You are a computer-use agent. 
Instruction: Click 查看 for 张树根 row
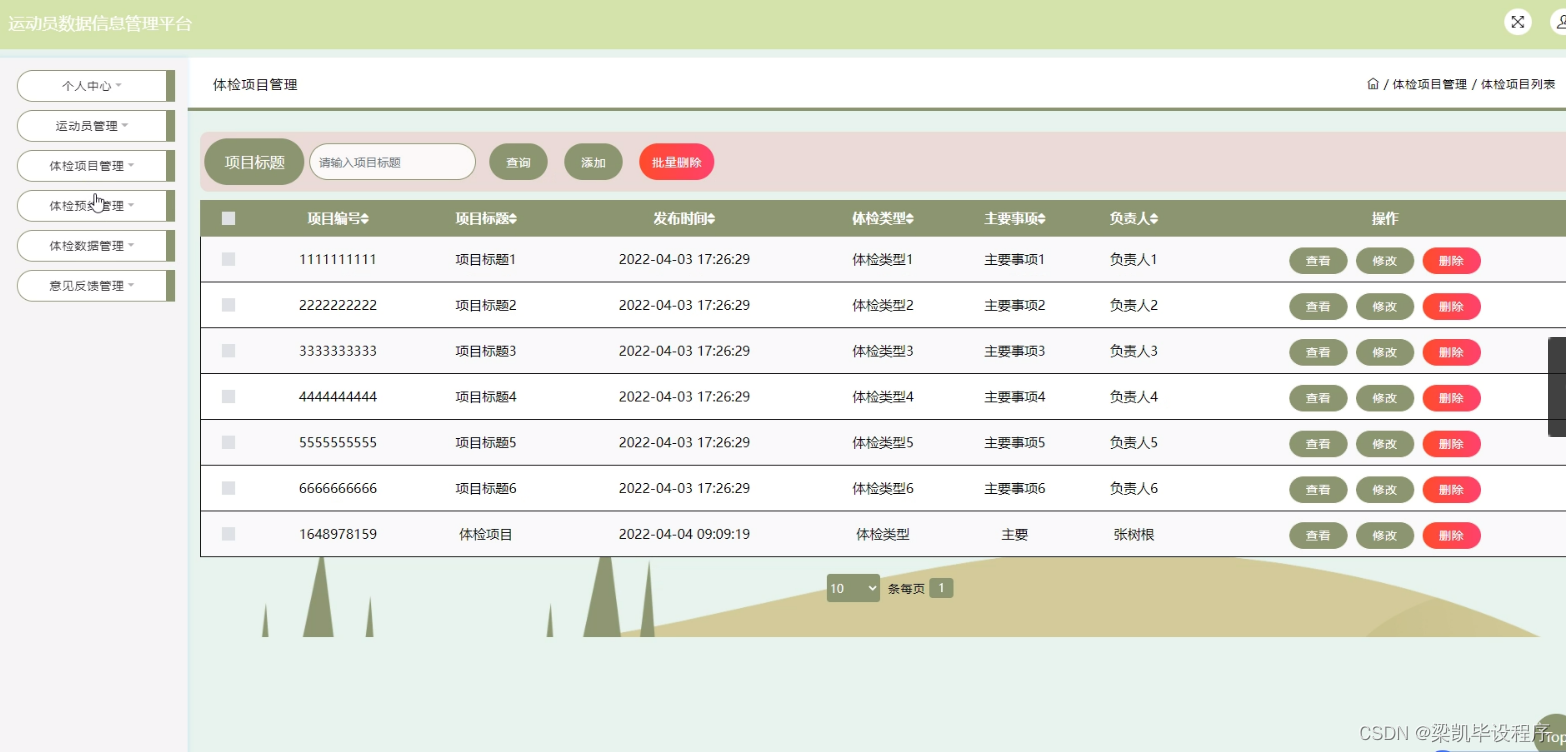pyautogui.click(x=1318, y=536)
